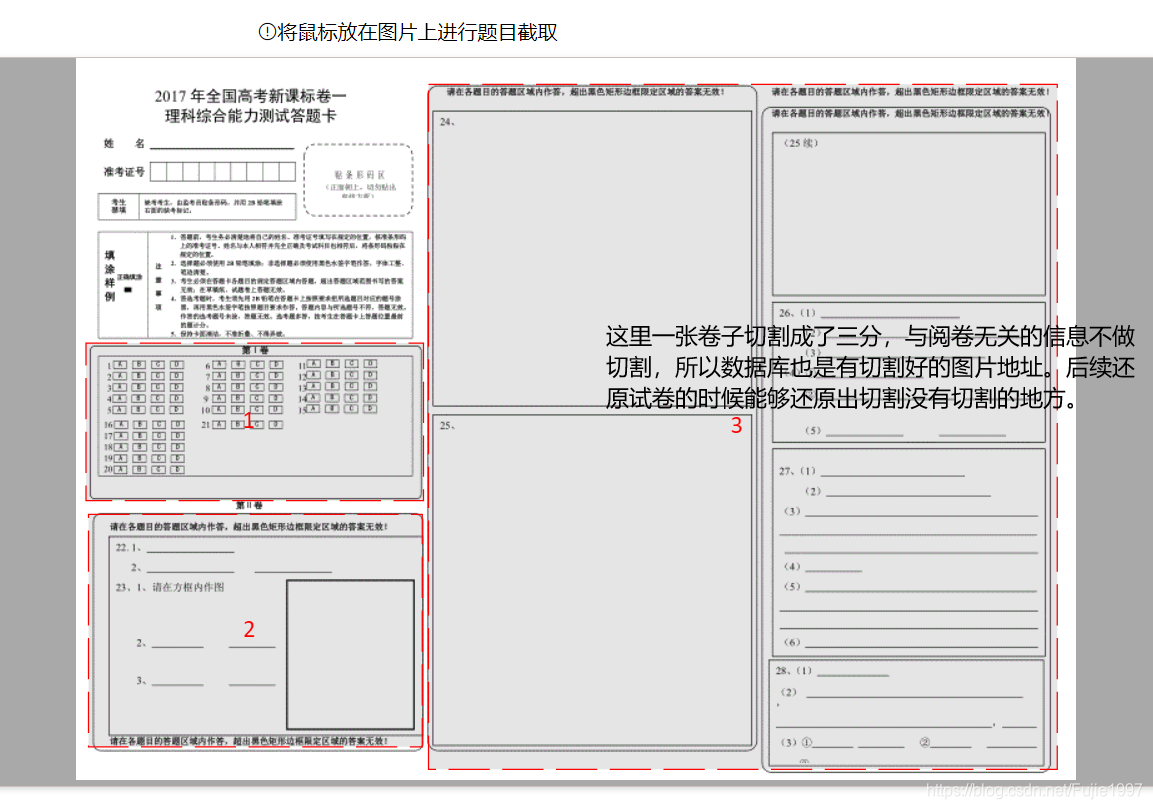Click the 填涂样例 label
The height and width of the screenshot is (809, 1153).
110,276
